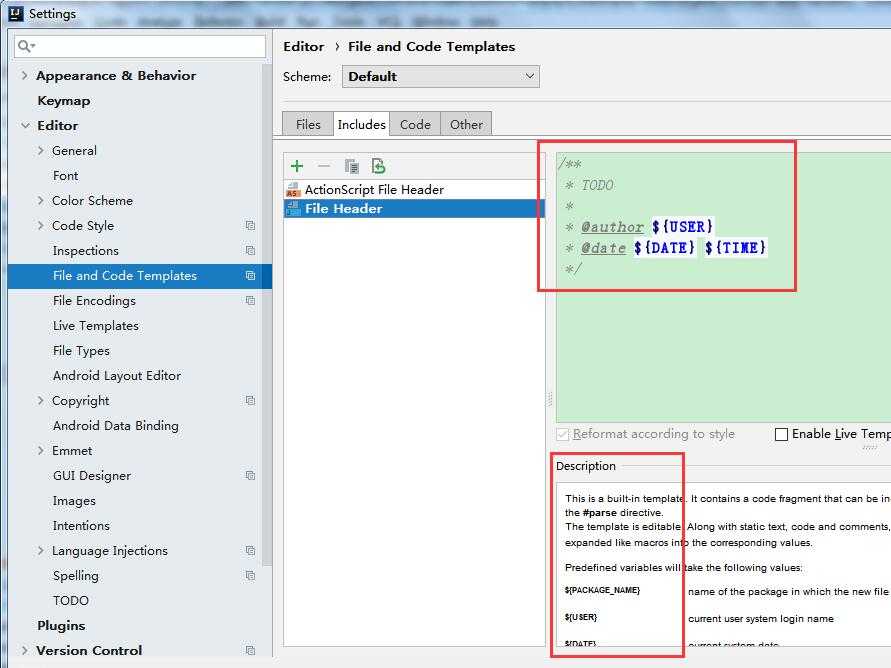The image size is (891, 668).
Task: Click project-level icon beside File Encodings
Action: click(x=250, y=300)
